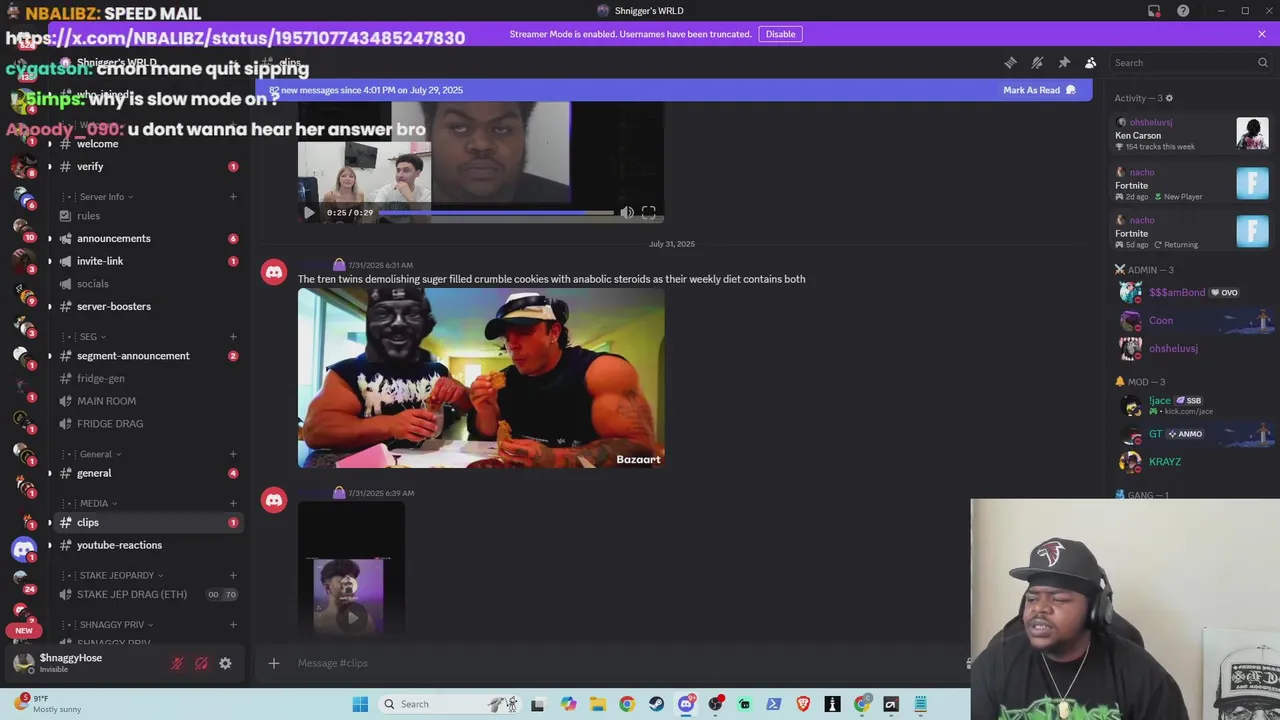This screenshot has width=1280, height=720.
Task: Create channel in General category
Action: (x=233, y=454)
